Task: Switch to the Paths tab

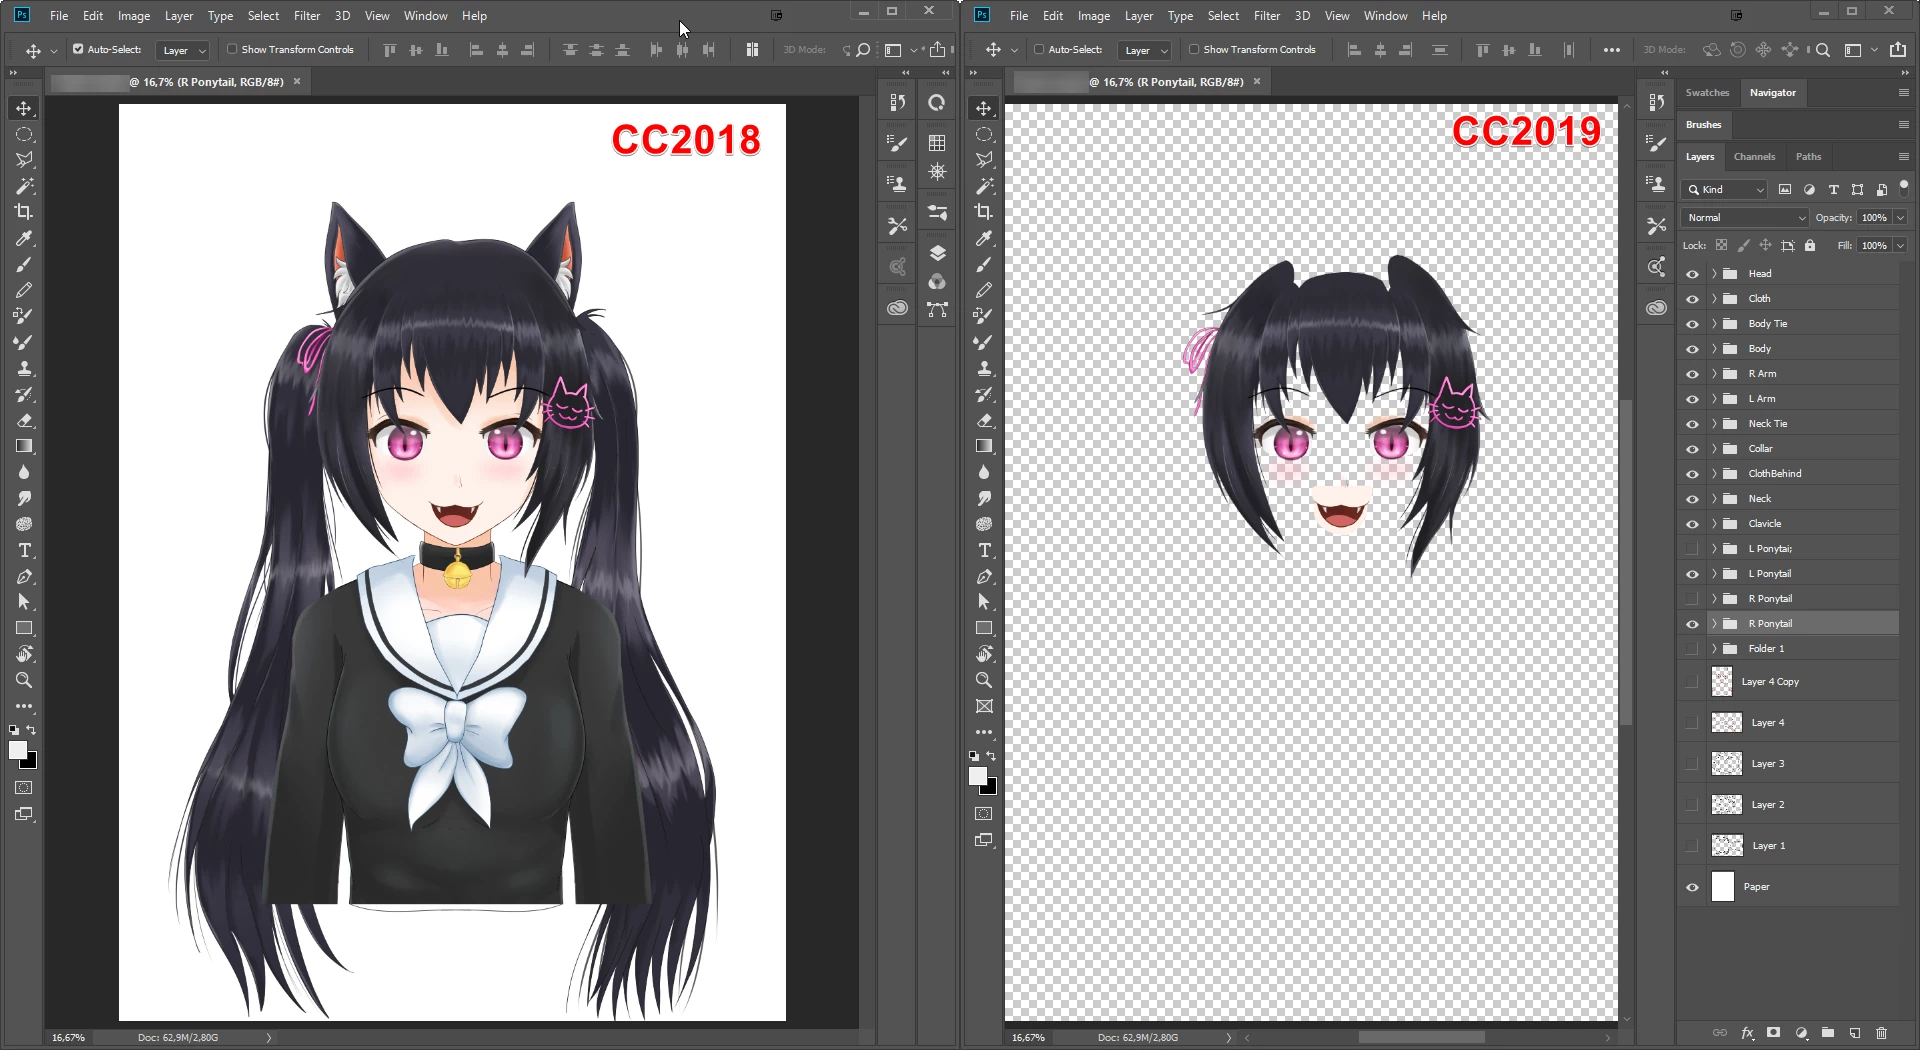Action: (1808, 157)
